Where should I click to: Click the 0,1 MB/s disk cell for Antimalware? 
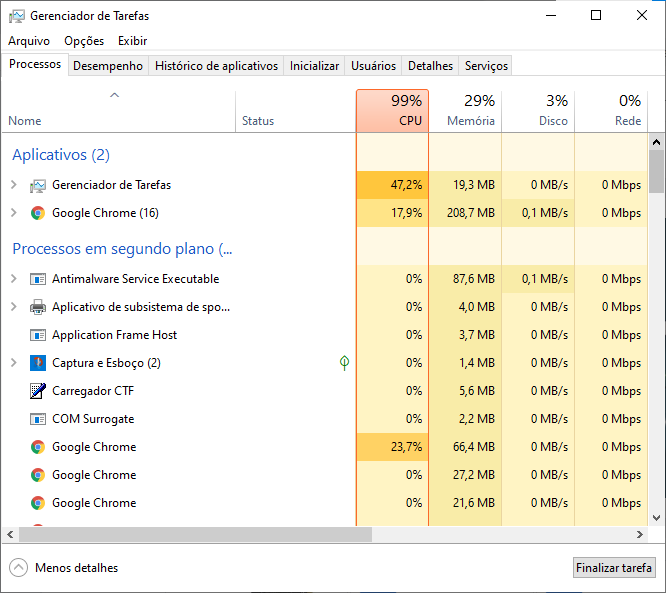click(x=538, y=279)
